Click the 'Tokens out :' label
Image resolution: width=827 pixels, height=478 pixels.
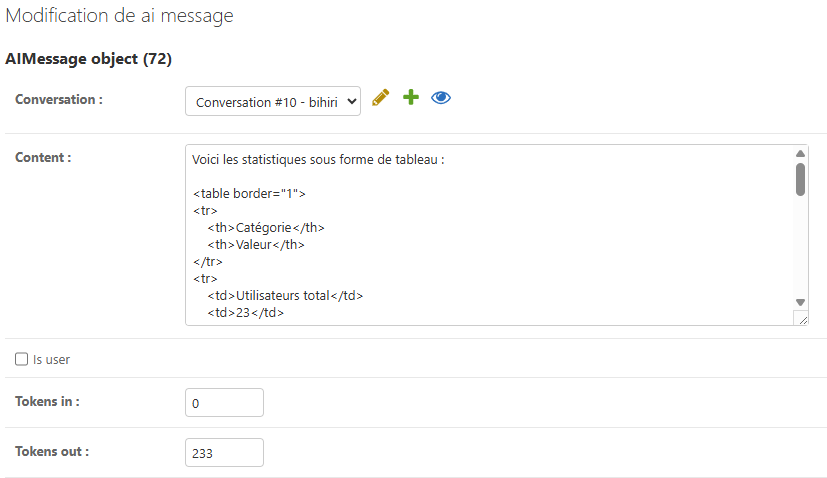(x=52, y=451)
